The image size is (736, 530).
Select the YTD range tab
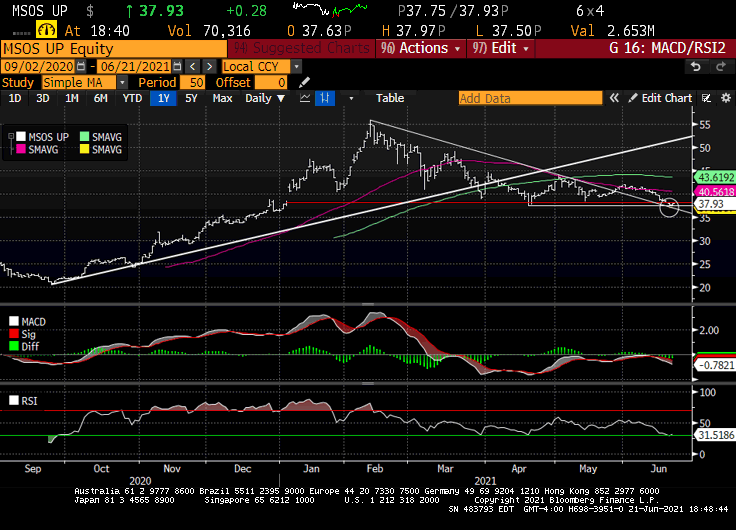click(132, 98)
